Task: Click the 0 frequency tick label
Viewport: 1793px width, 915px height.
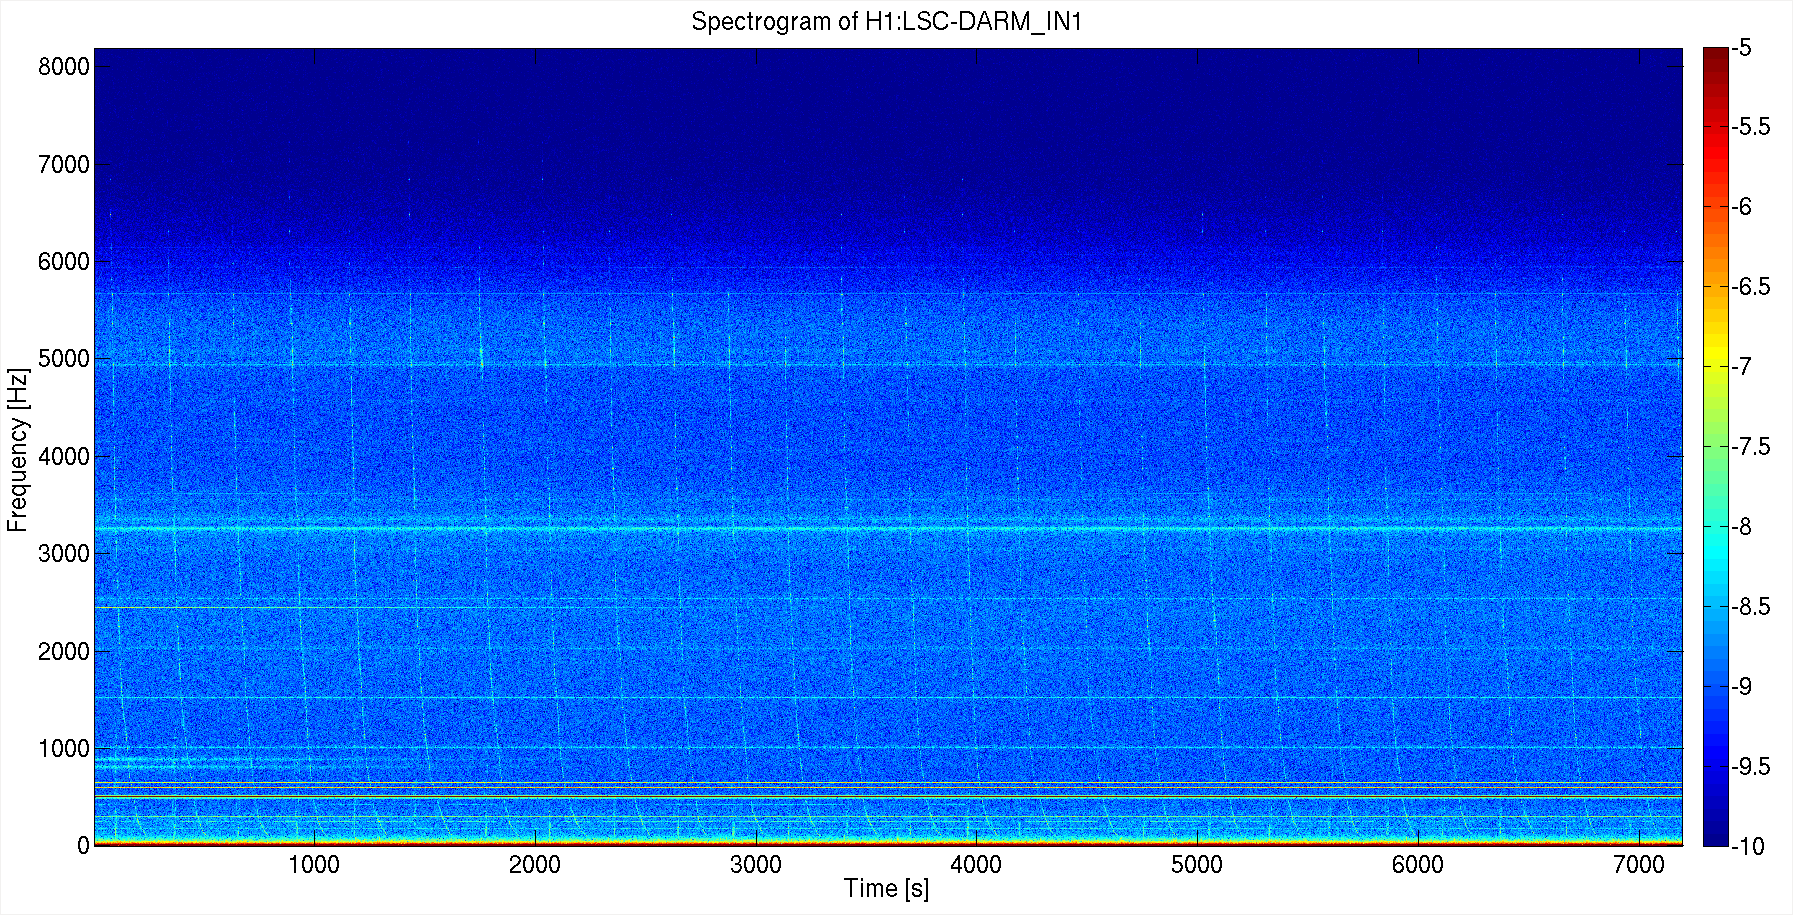Action: tap(83, 846)
